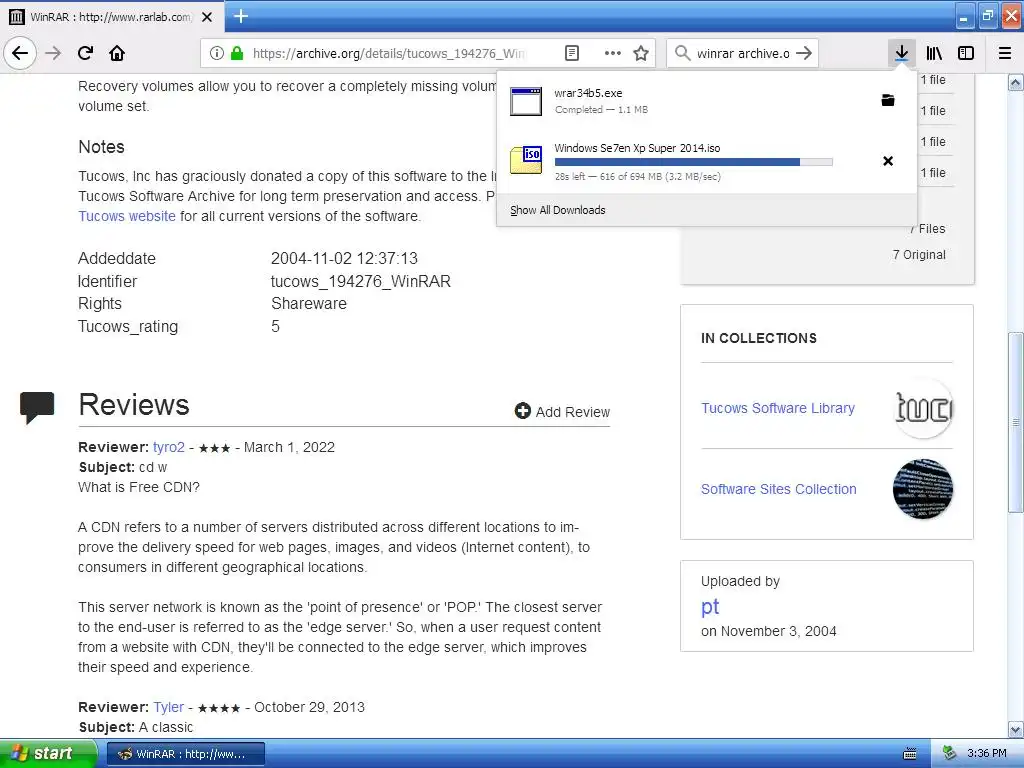Click the Tucows_rating value 5

(x=276, y=327)
